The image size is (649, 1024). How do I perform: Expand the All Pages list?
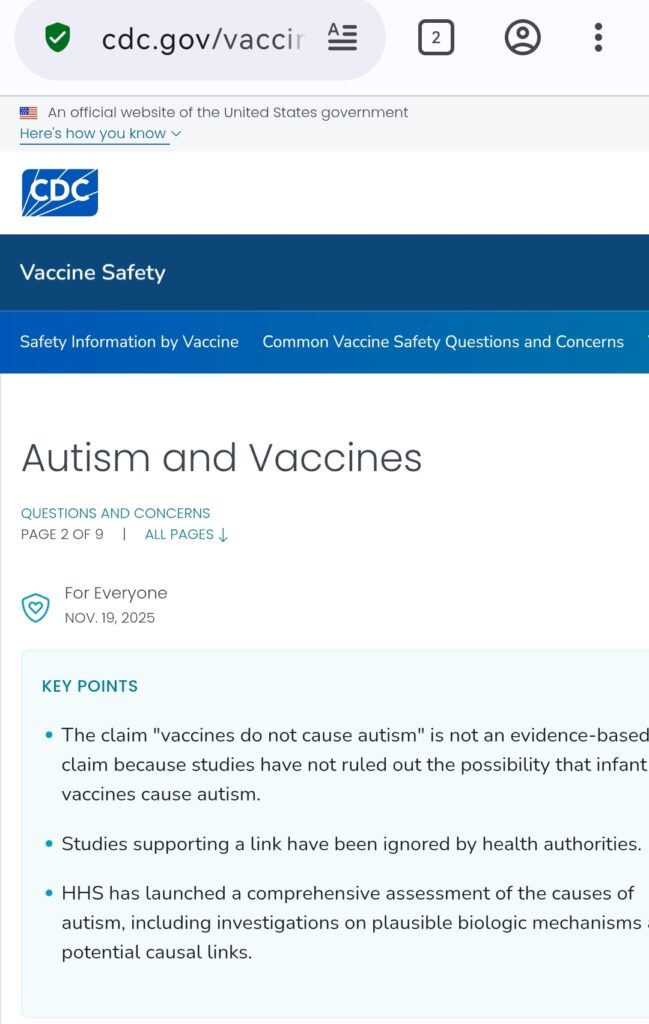pos(187,534)
